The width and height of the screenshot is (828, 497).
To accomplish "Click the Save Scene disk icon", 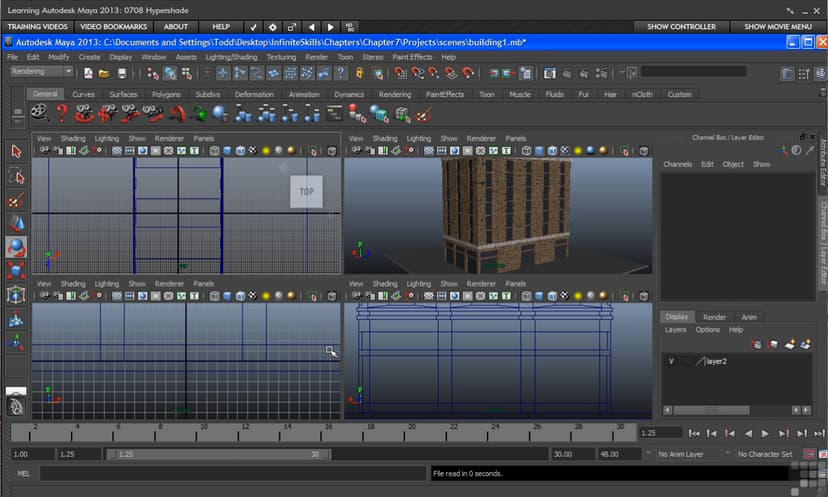I will (121, 73).
